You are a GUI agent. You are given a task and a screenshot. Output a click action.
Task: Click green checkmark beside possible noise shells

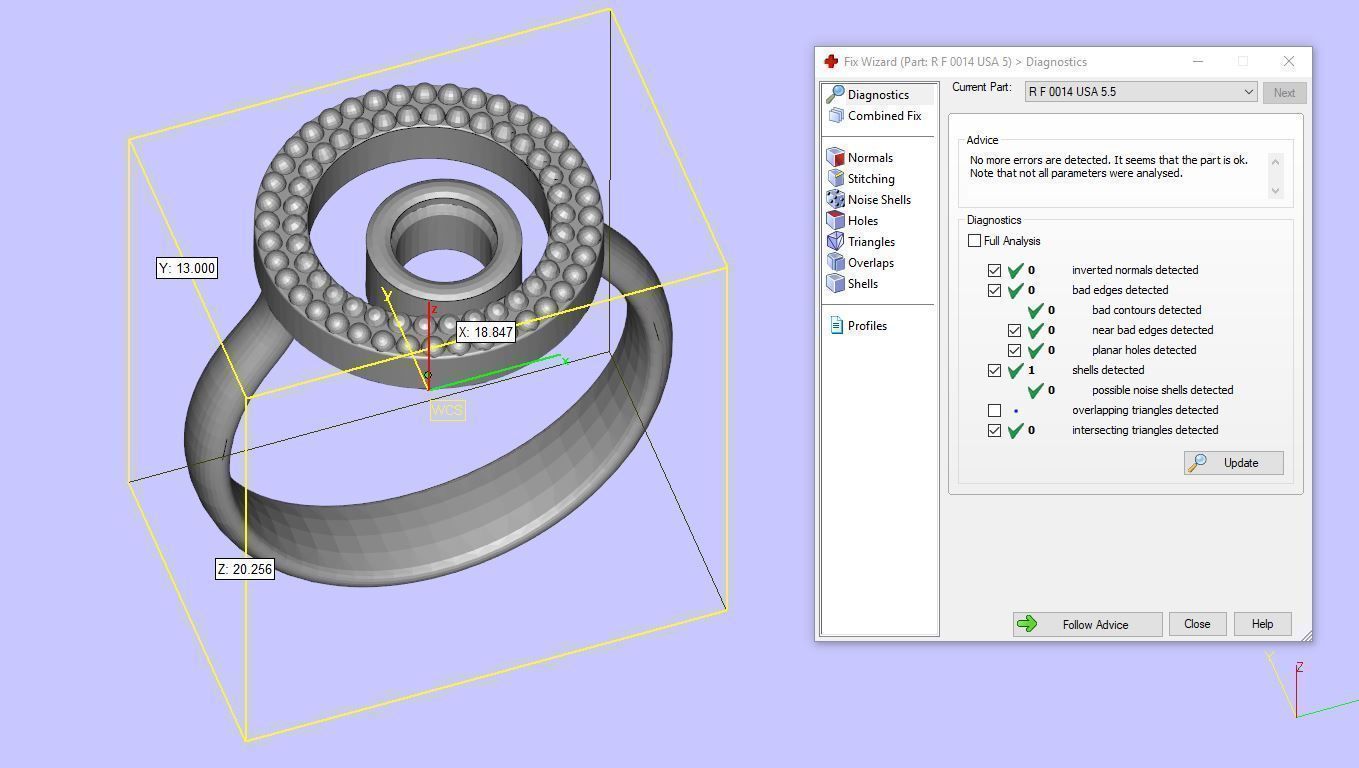[1036, 390]
